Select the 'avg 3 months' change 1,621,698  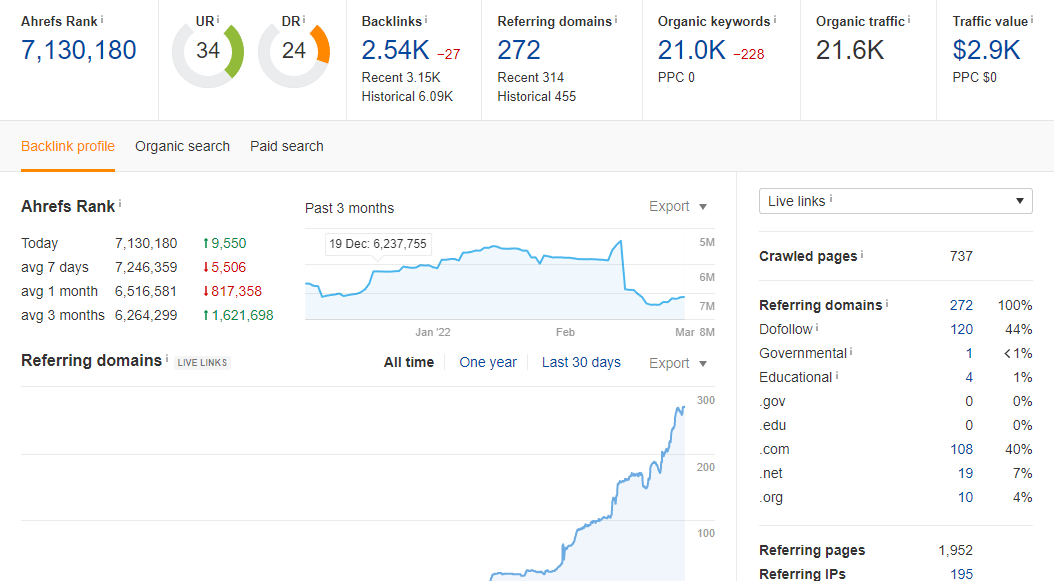238,315
